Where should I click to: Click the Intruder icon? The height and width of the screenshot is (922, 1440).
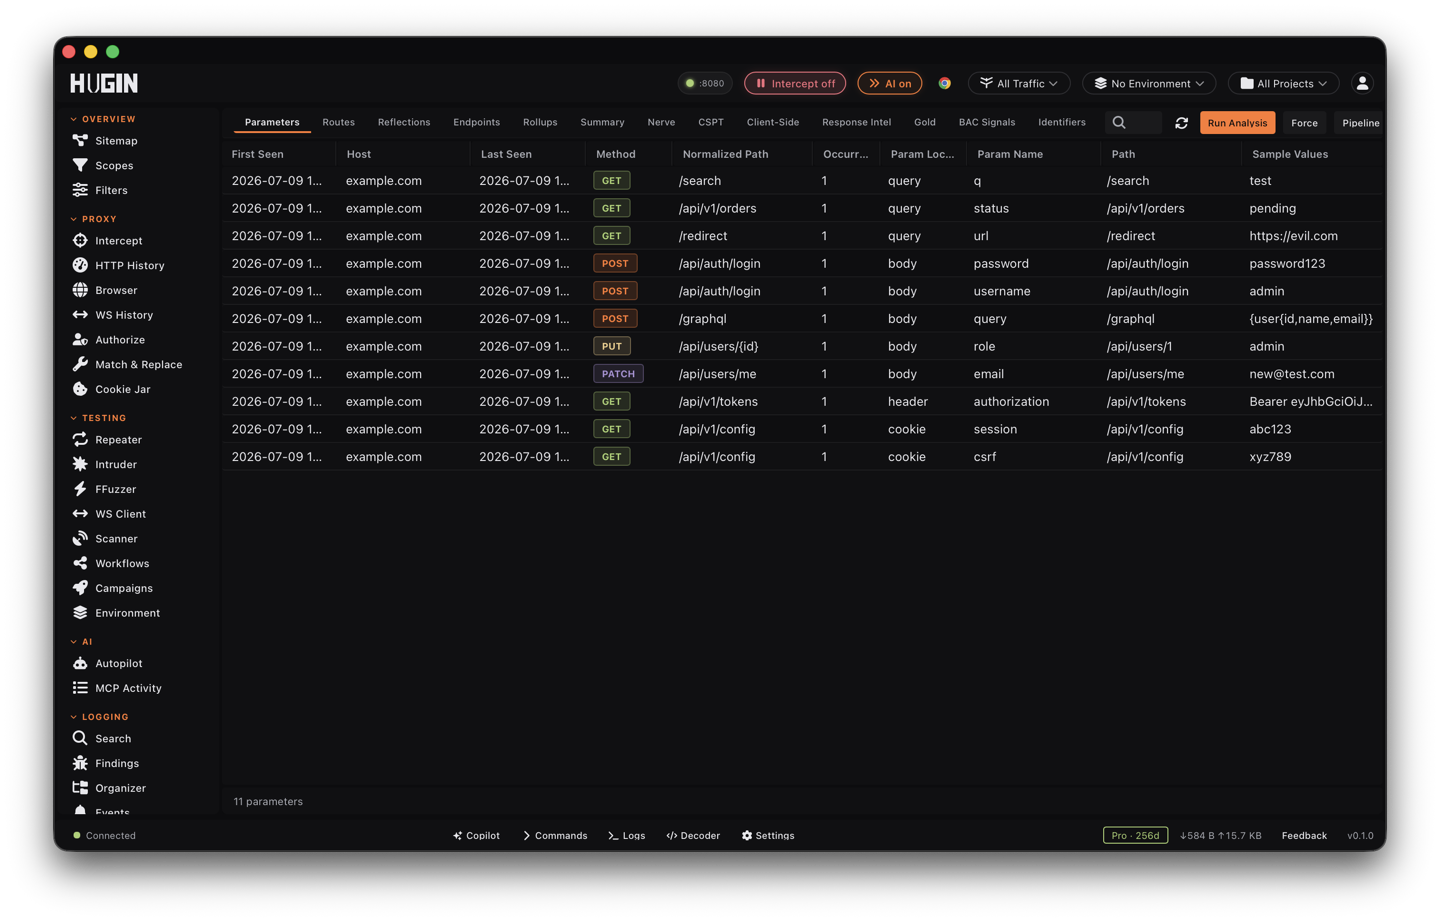[80, 464]
